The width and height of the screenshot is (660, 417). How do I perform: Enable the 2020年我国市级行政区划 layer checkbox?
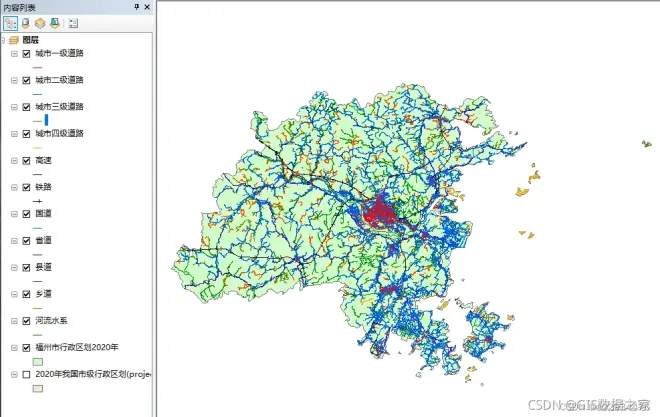tap(27, 374)
